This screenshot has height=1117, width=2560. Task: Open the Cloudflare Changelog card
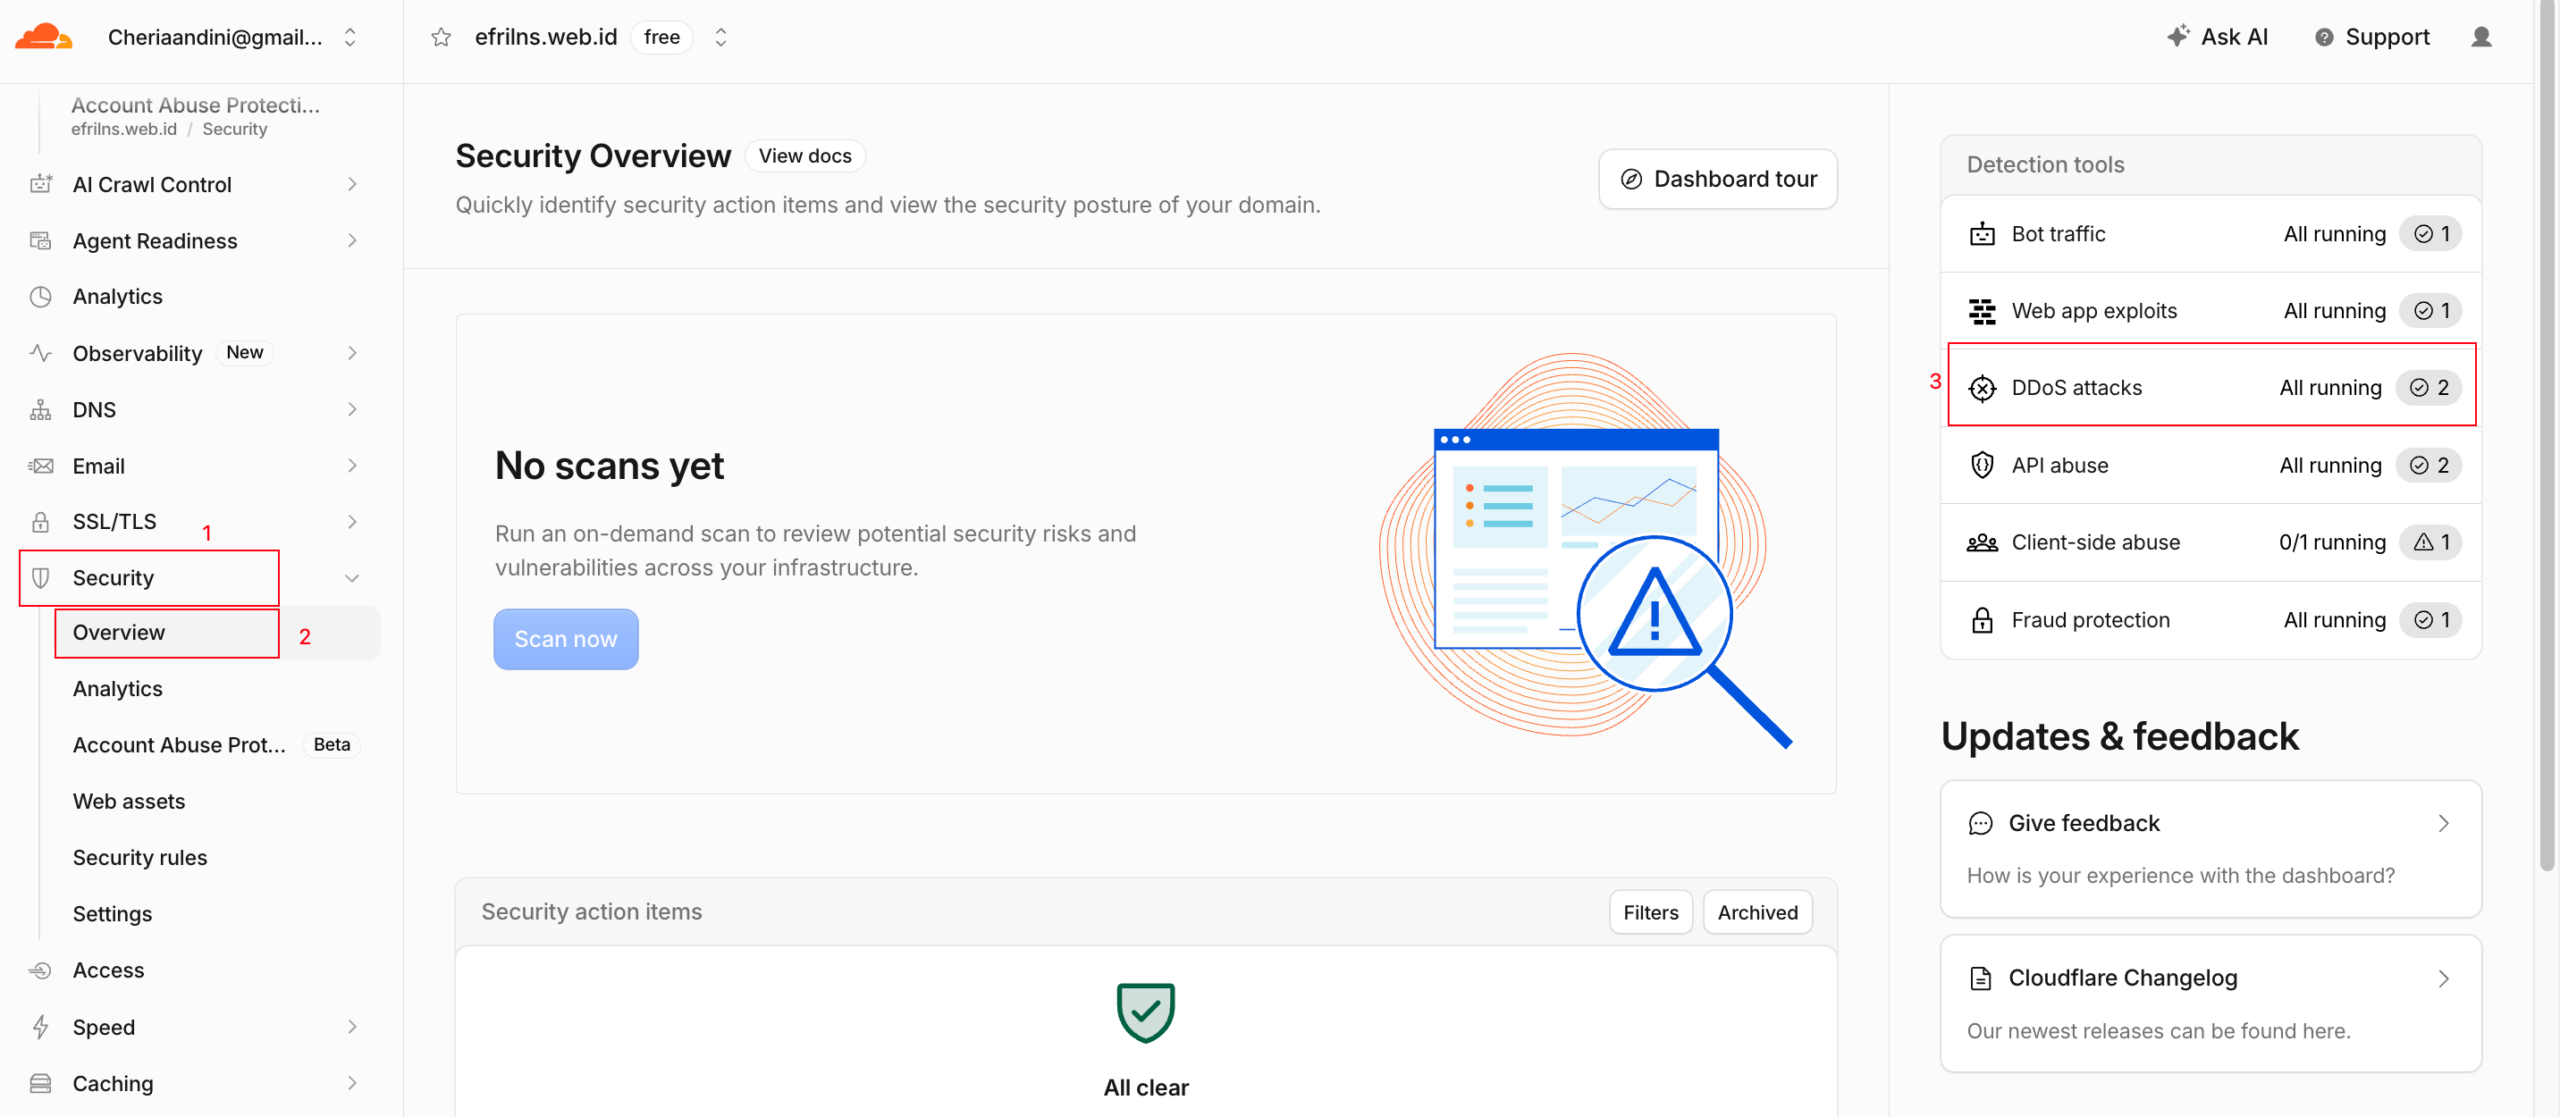click(2210, 1004)
